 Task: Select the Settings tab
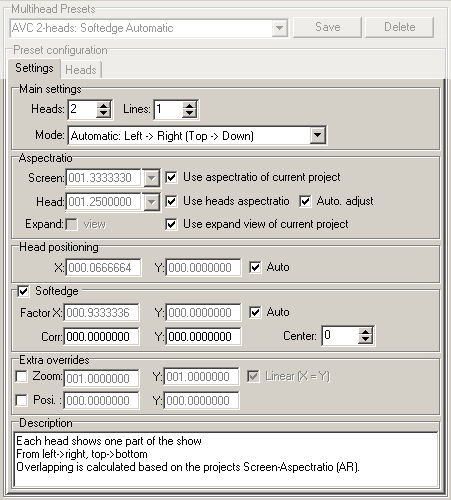click(x=34, y=68)
